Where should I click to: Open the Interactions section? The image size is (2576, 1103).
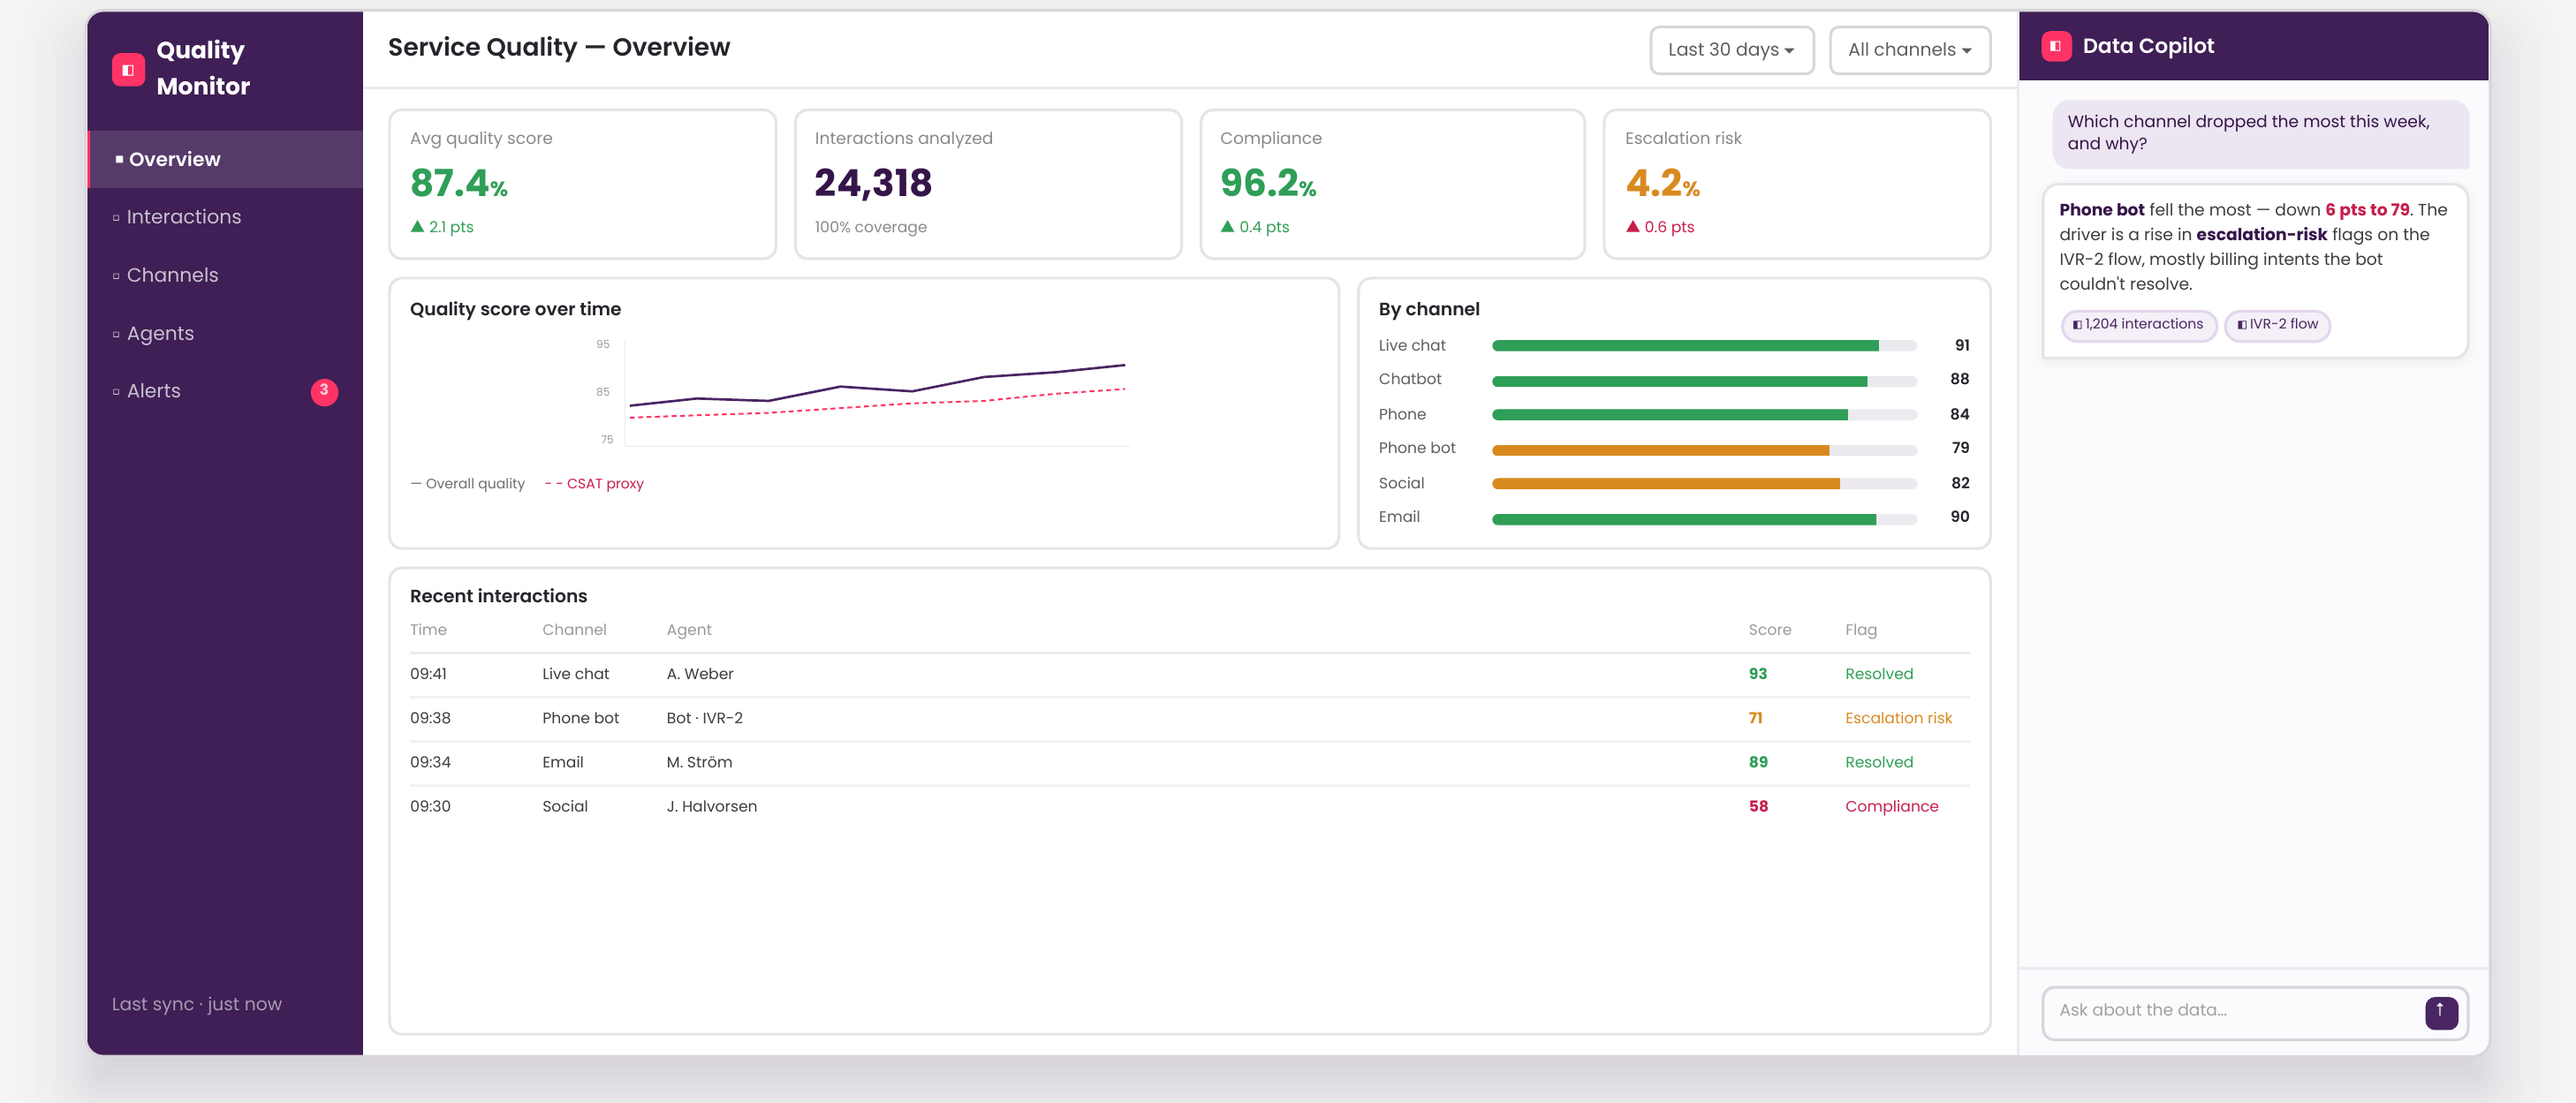point(226,217)
